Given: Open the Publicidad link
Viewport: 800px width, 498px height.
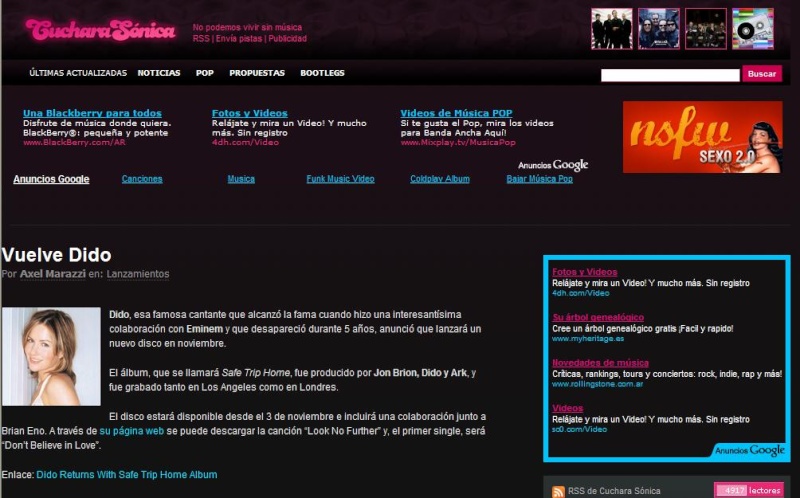Looking at the screenshot, I should [x=288, y=39].
